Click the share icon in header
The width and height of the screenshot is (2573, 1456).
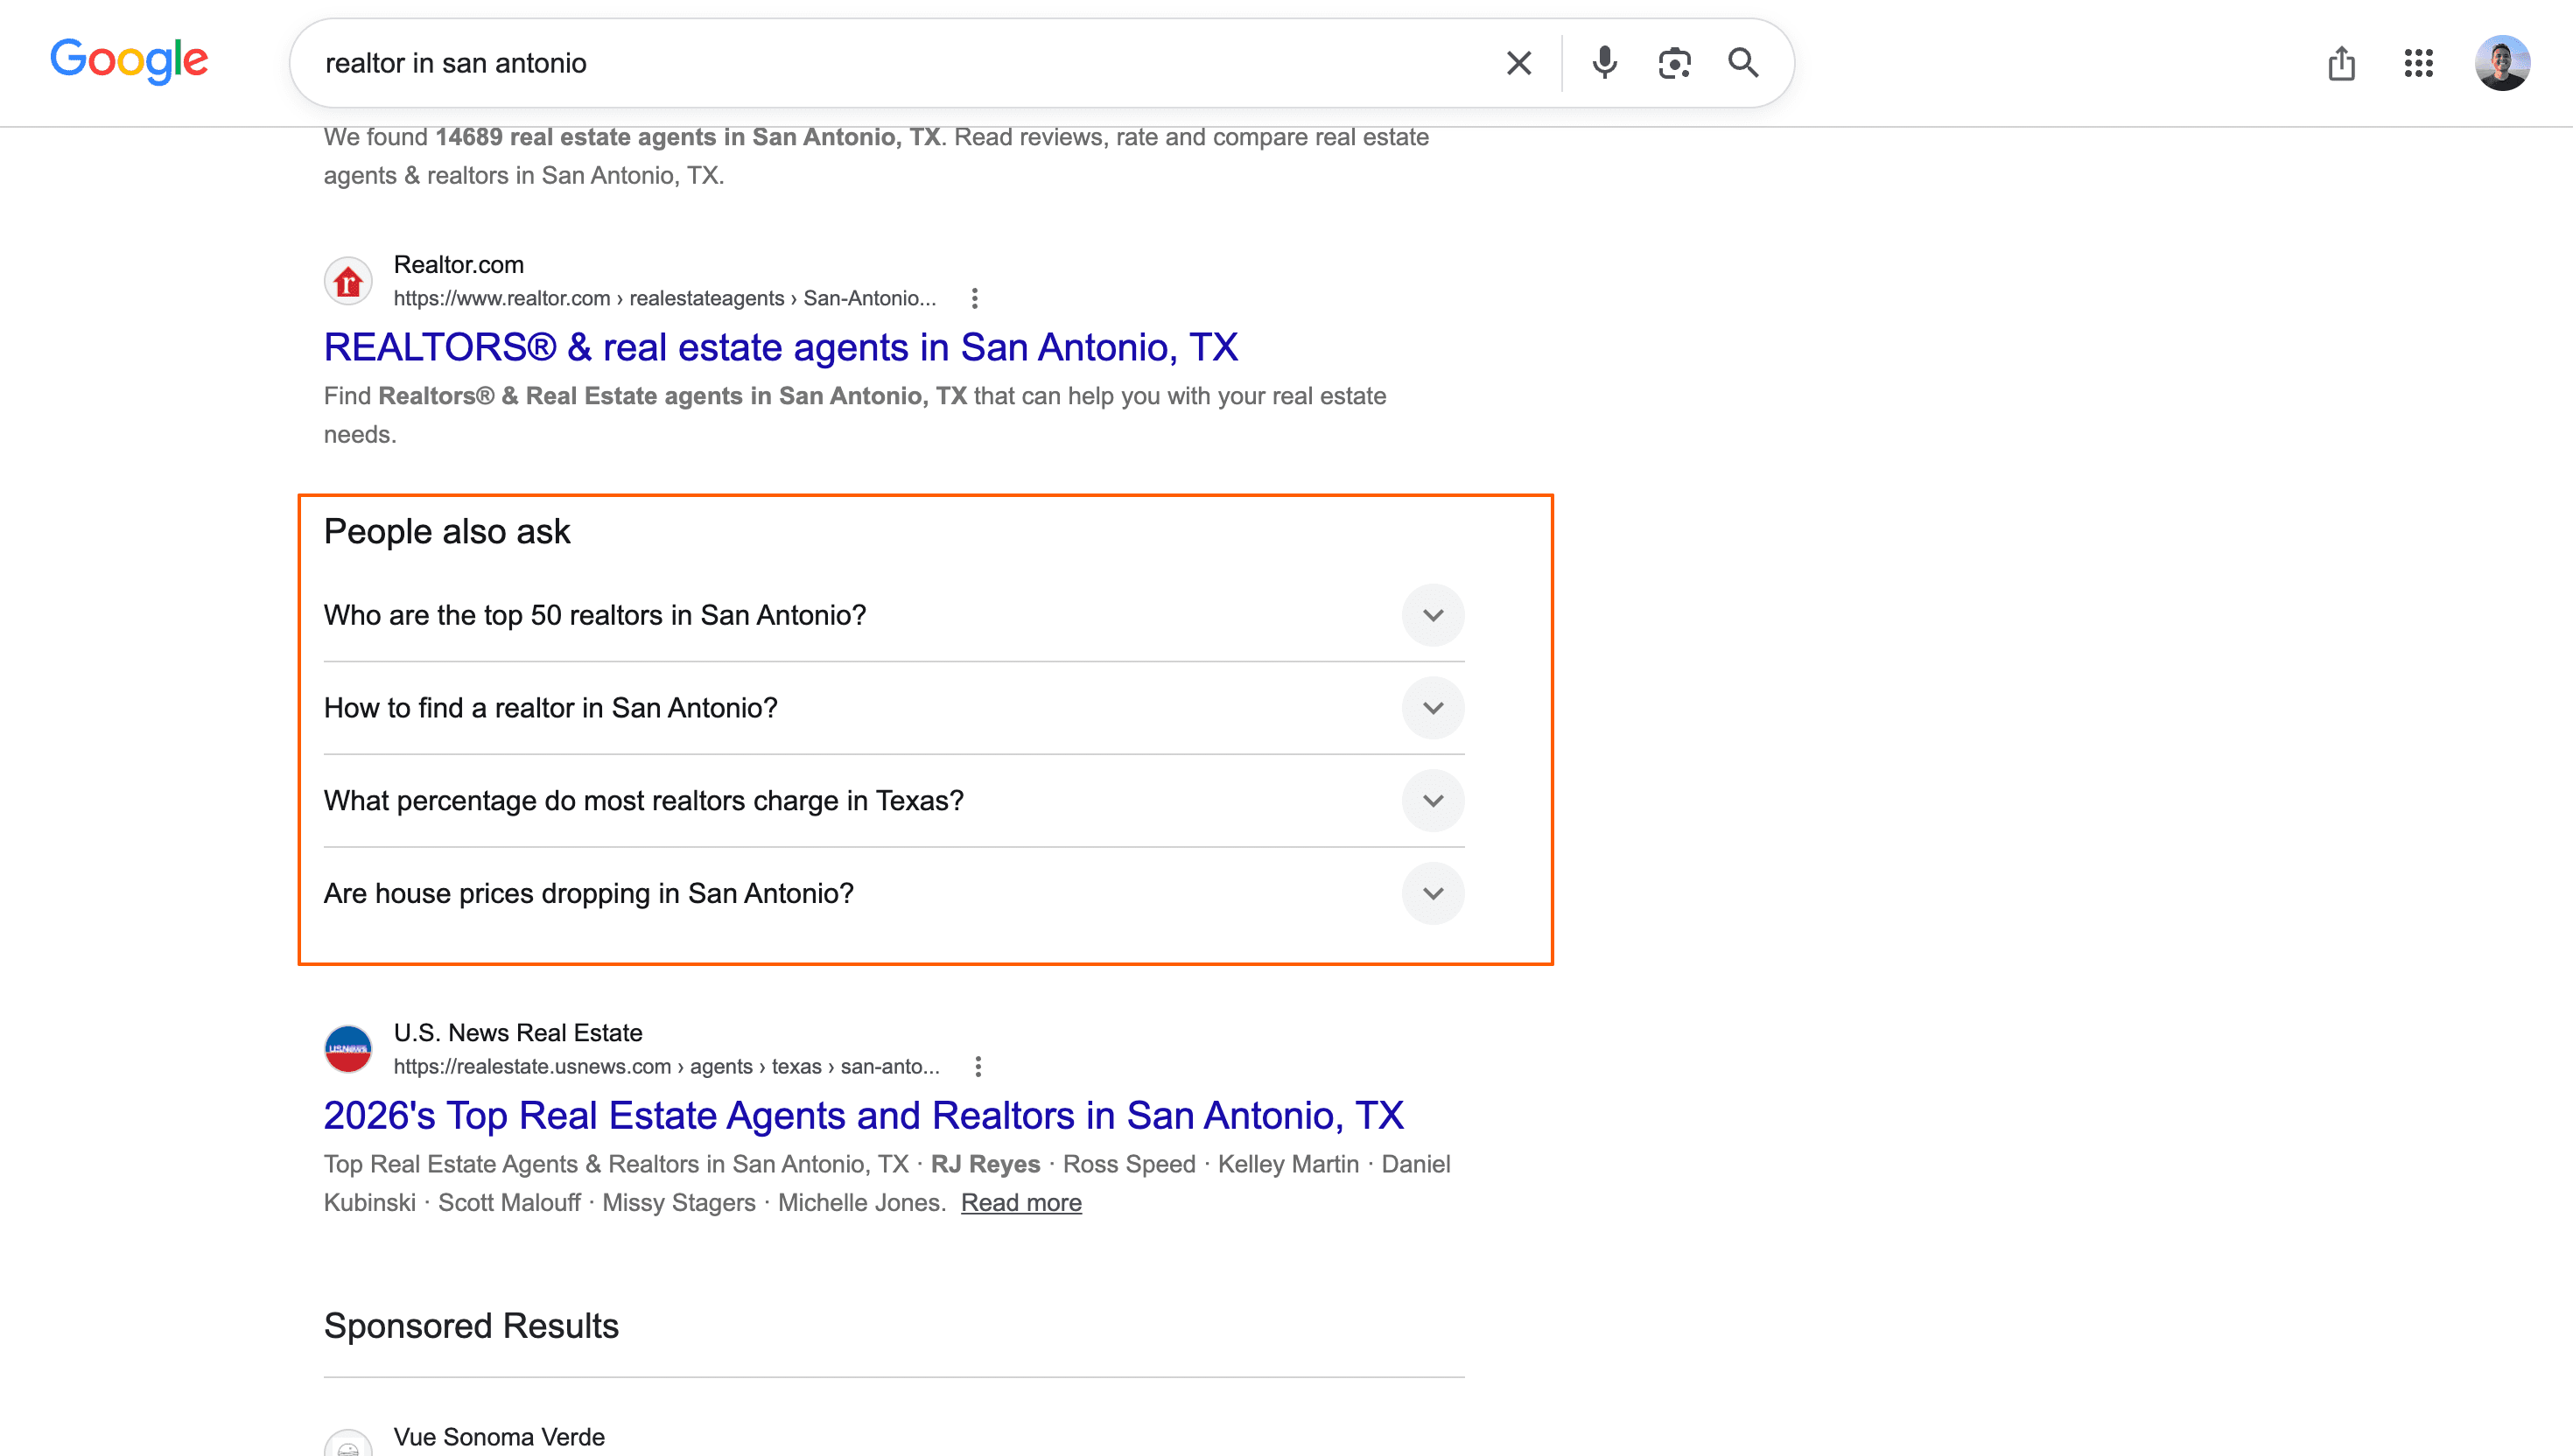click(x=2341, y=63)
